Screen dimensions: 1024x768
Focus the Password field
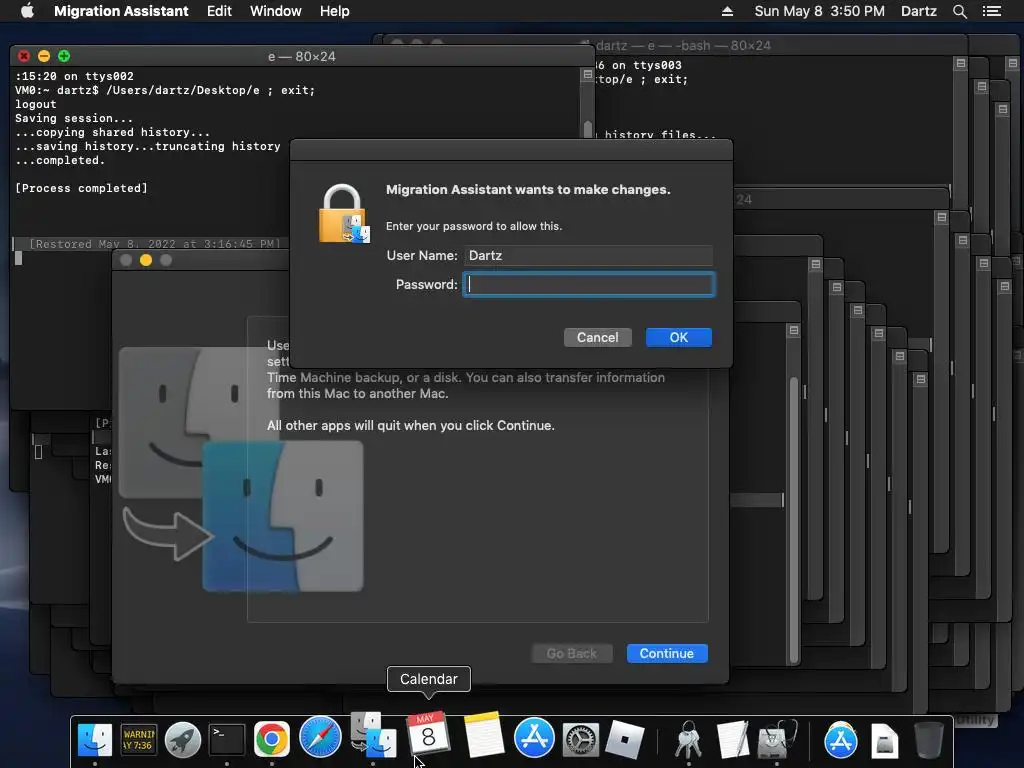point(588,285)
